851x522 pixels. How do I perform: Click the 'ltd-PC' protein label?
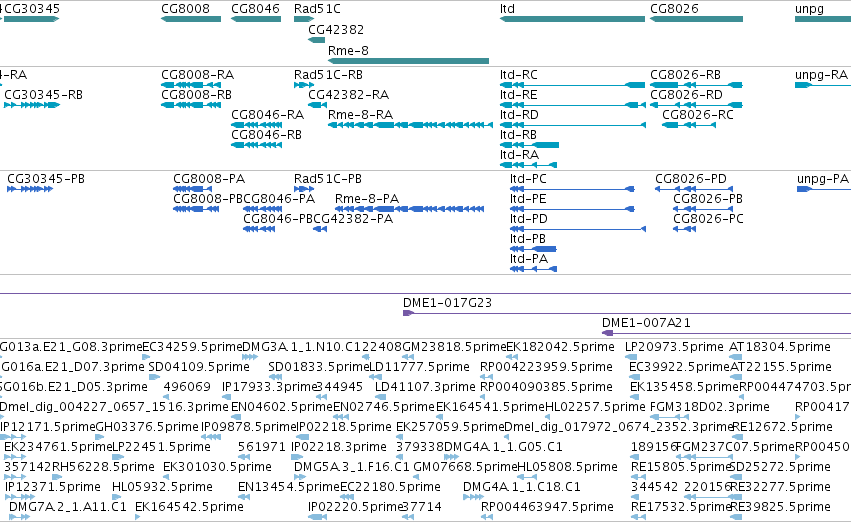coord(528,179)
